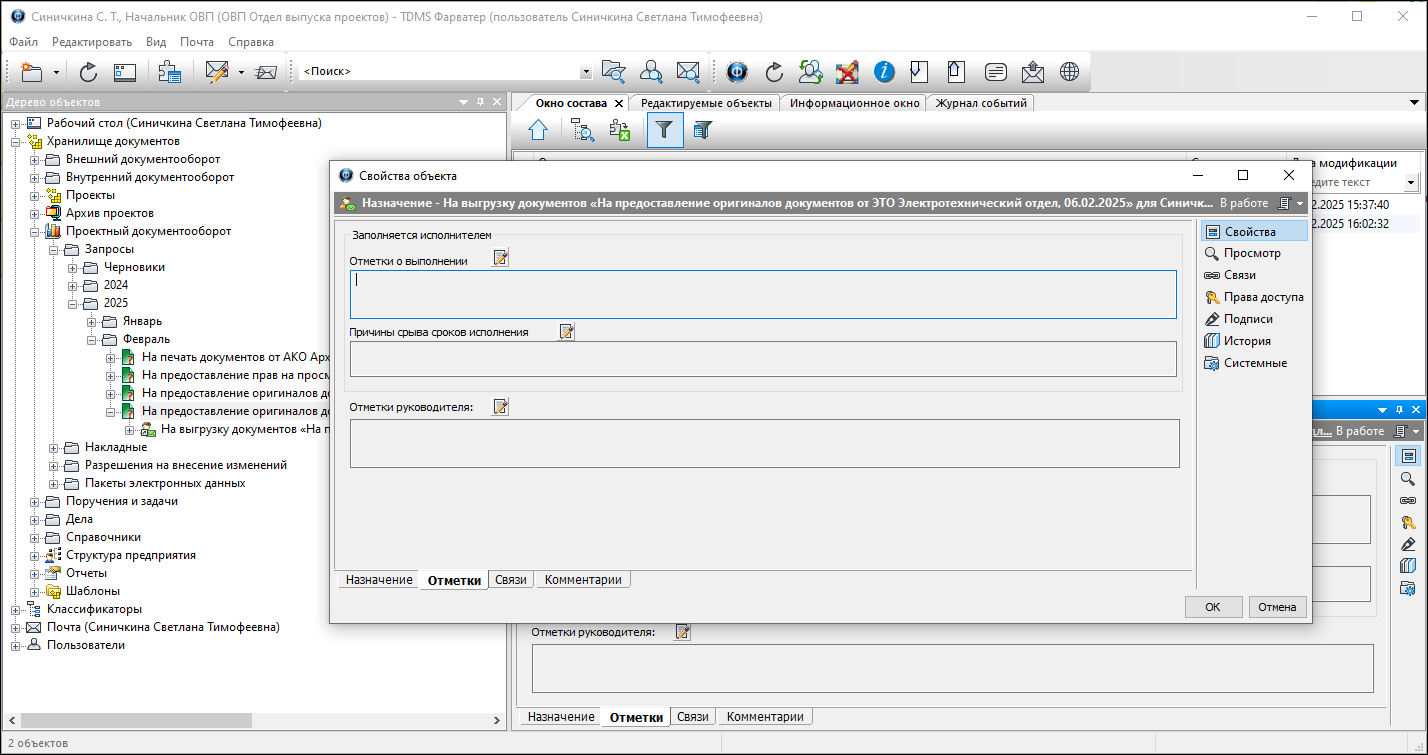The width and height of the screenshot is (1428, 755).
Task: Toggle the highlighted filter funnel in Окно состава
Action: tap(665, 129)
